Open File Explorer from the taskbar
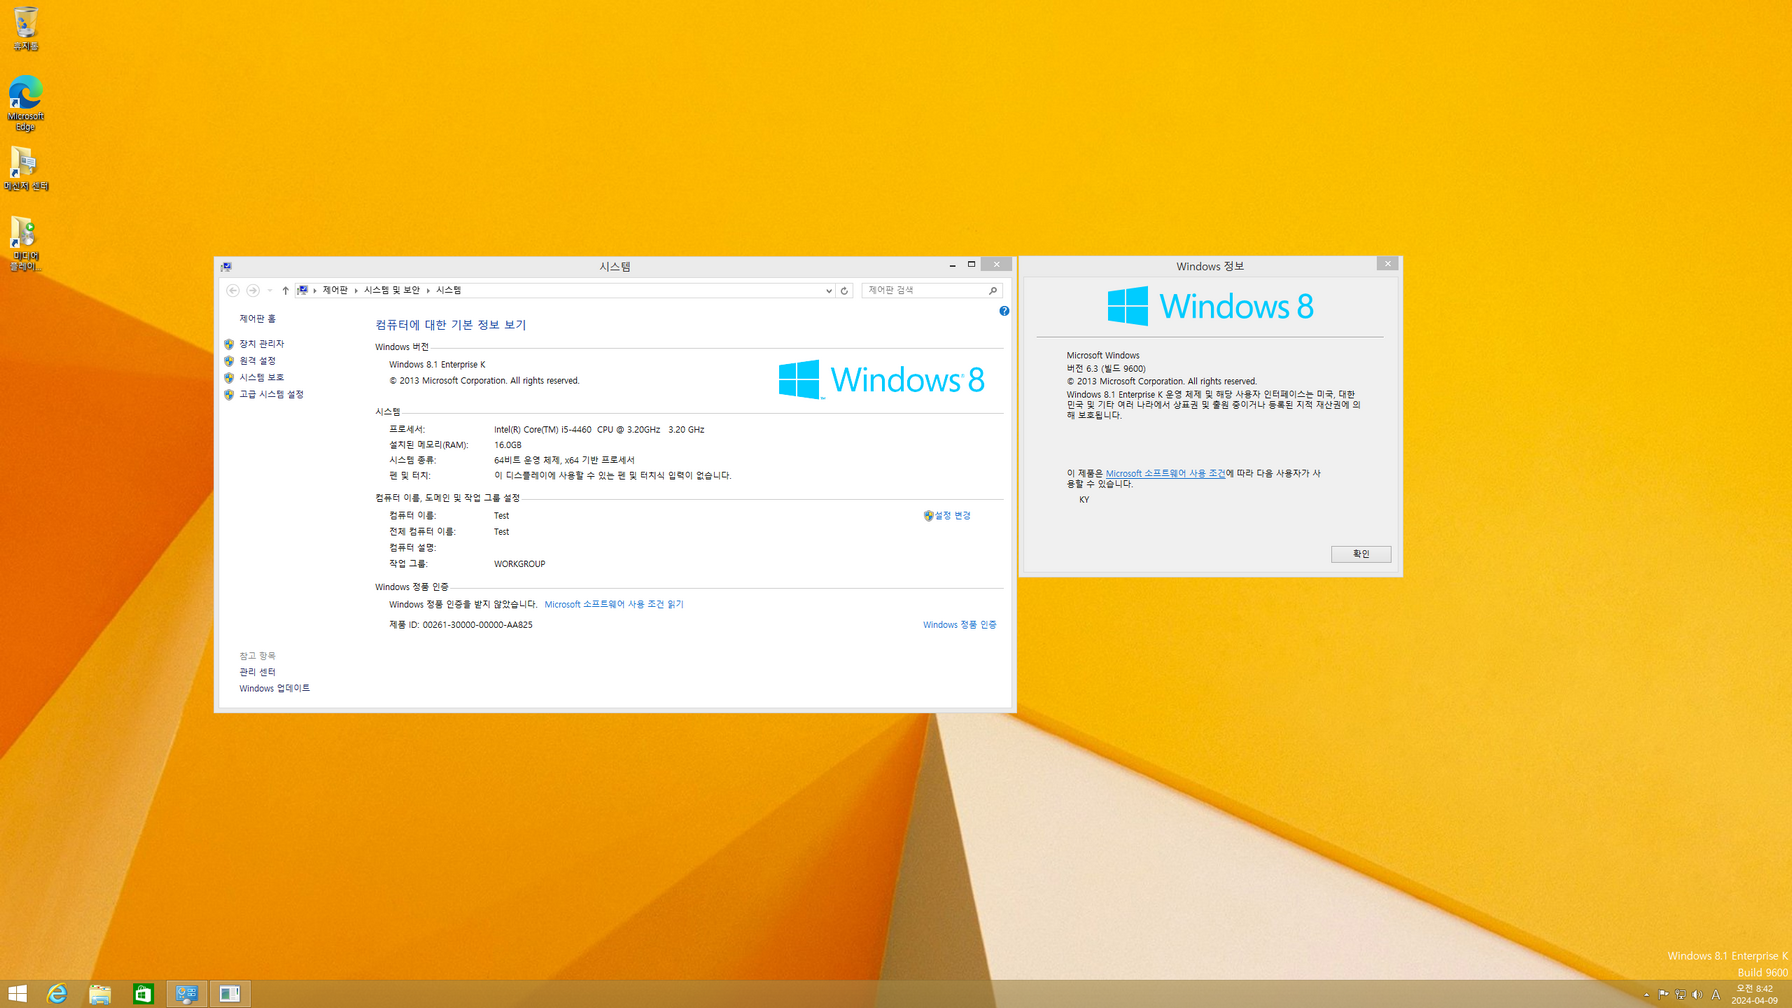This screenshot has width=1792, height=1008. [x=100, y=994]
